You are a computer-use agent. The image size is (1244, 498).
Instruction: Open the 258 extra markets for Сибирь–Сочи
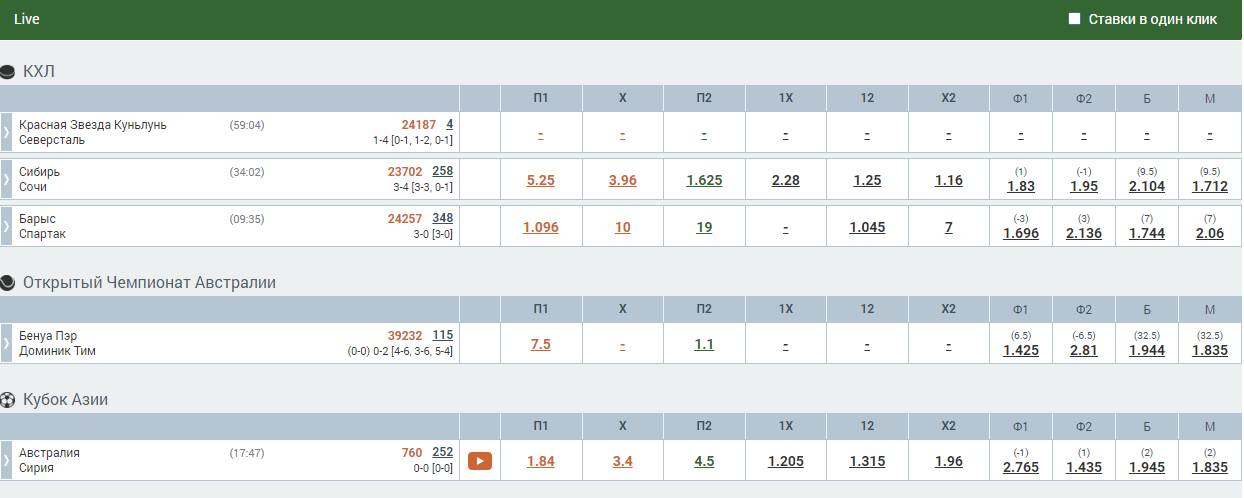442,171
